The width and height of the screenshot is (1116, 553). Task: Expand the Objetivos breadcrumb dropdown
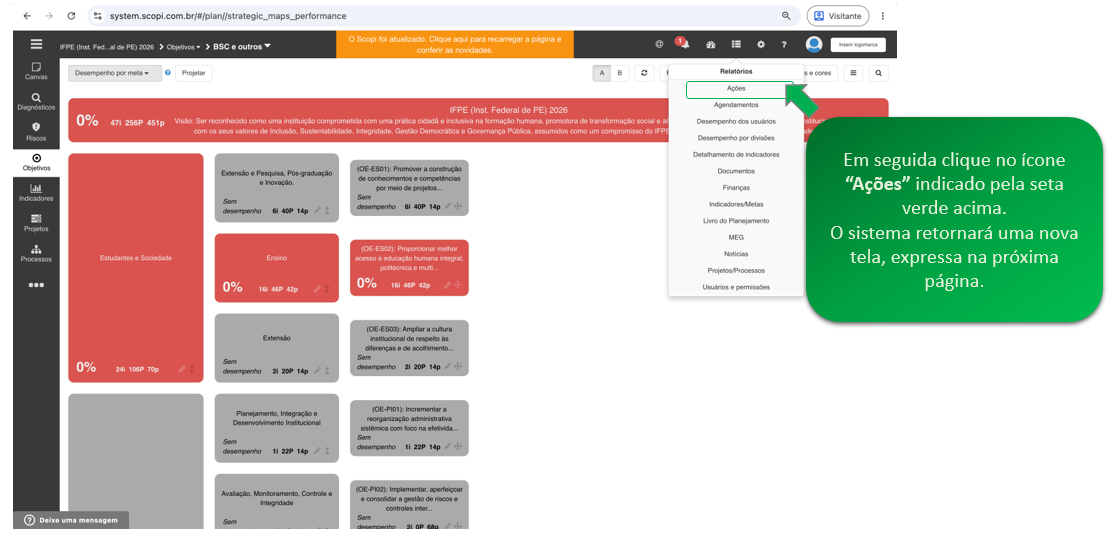184,47
